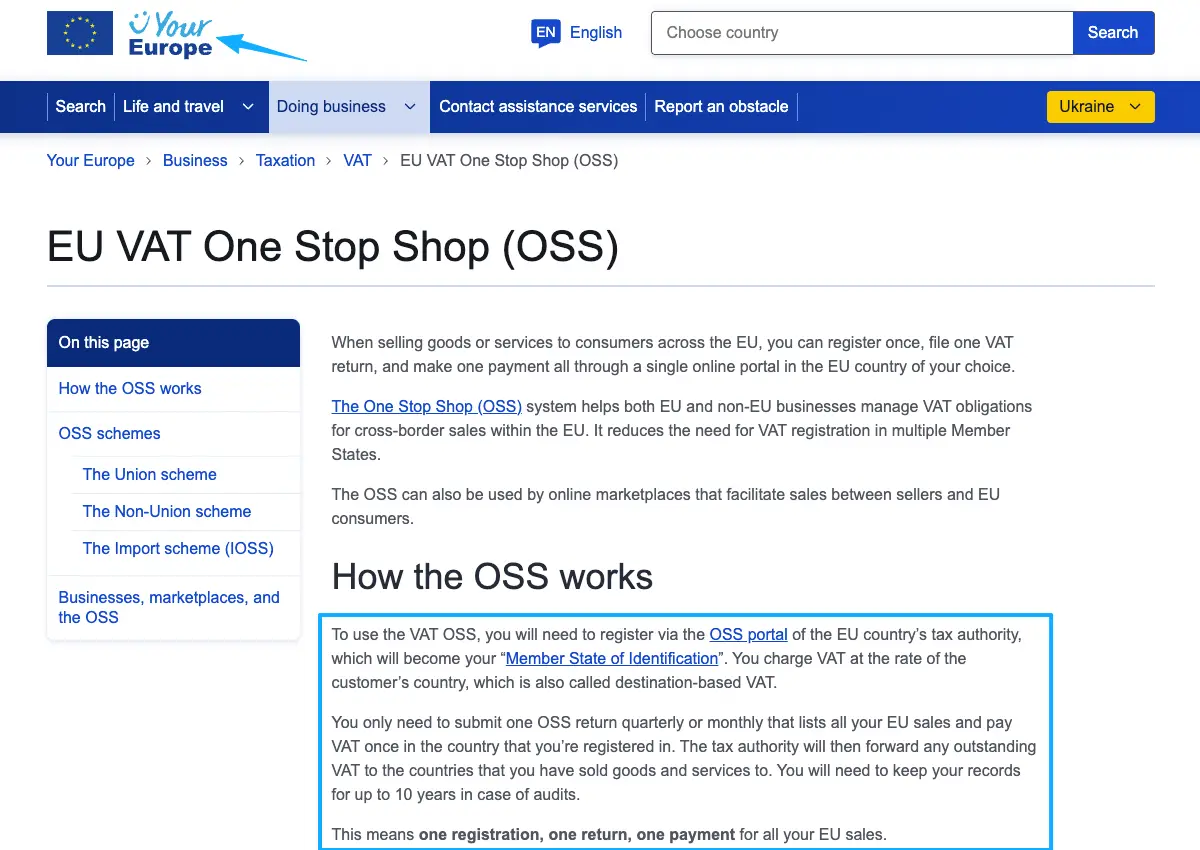Viewport: 1200px width, 850px height.
Task: Jump to The Non-Union scheme
Action: pos(167,511)
